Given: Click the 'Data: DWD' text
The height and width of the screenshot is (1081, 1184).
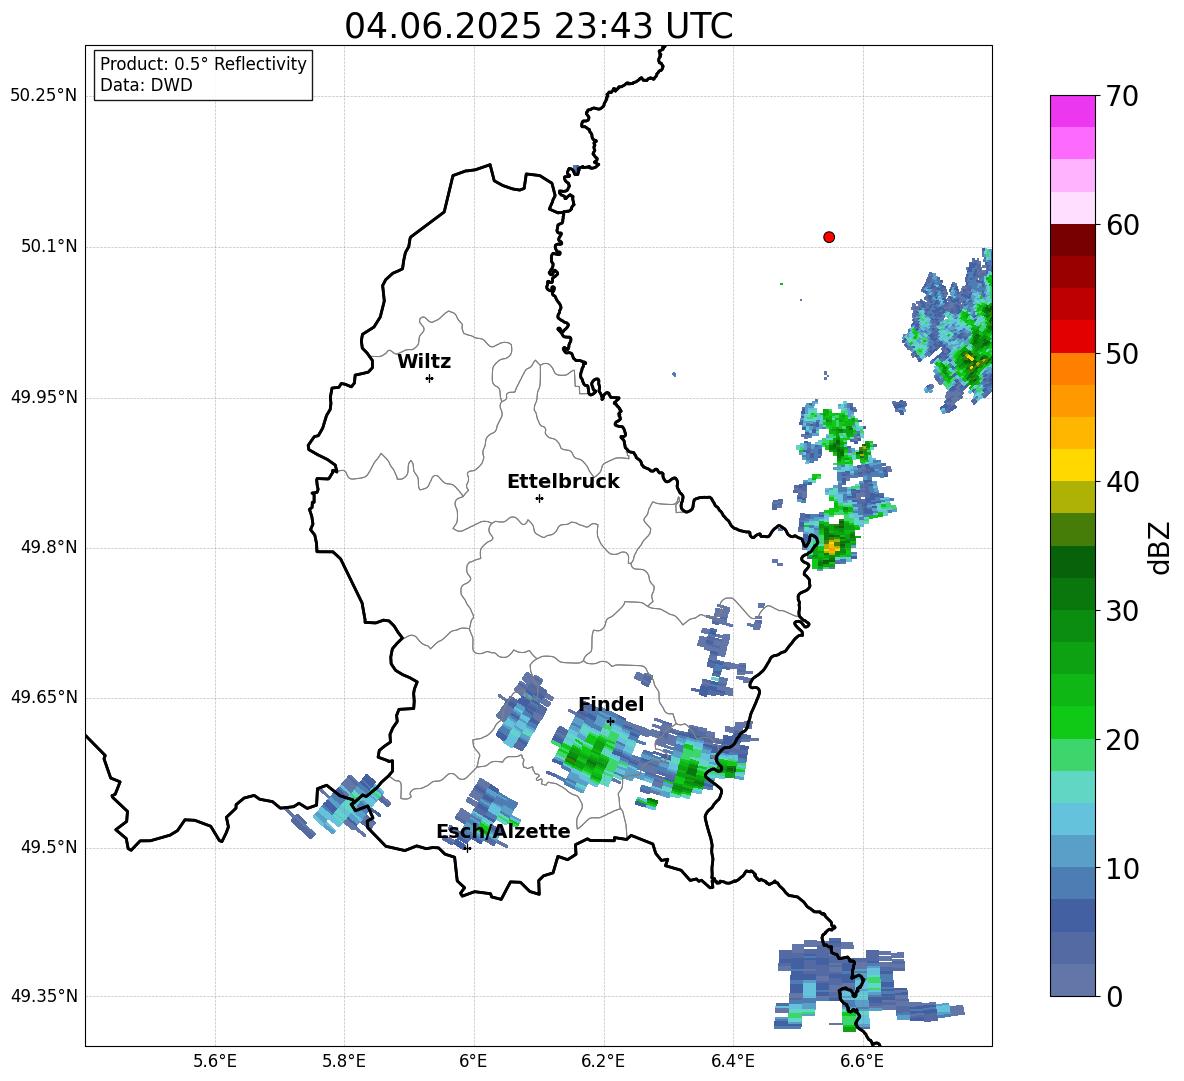Looking at the screenshot, I should 146,85.
